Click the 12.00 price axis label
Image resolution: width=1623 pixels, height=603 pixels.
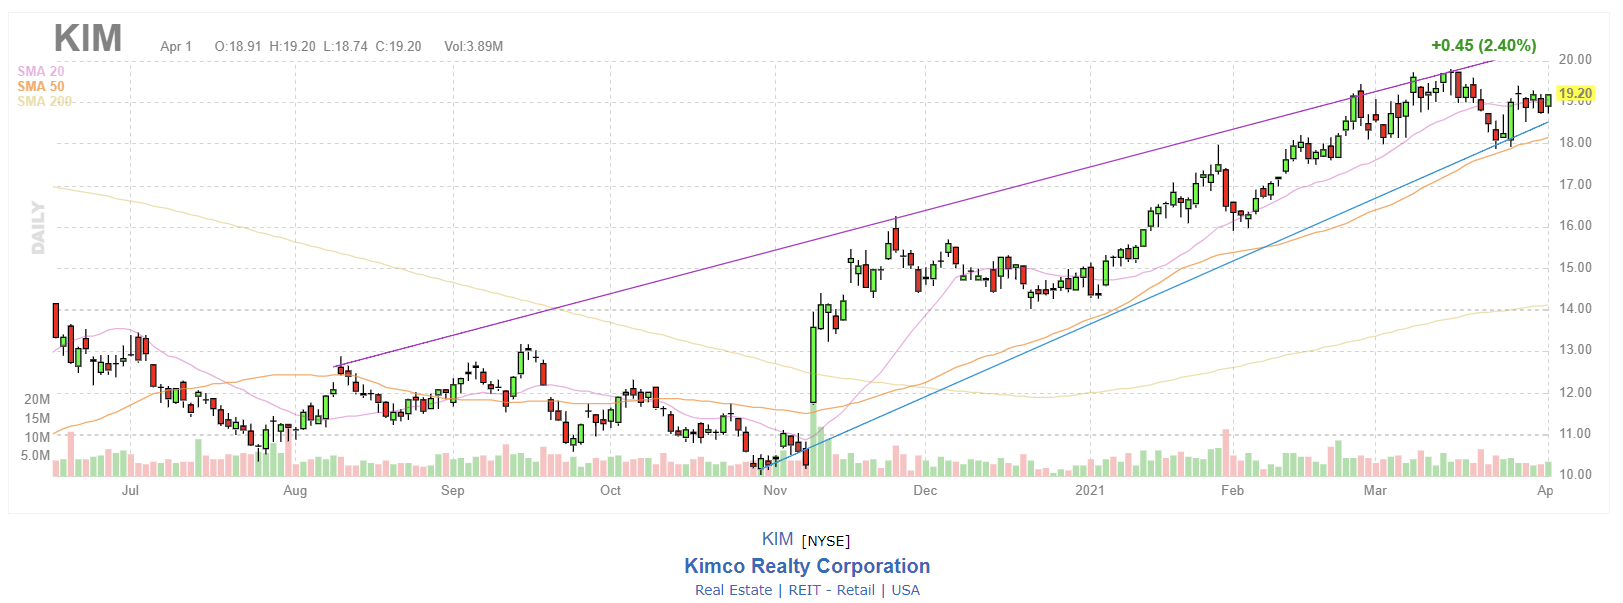[1575, 393]
